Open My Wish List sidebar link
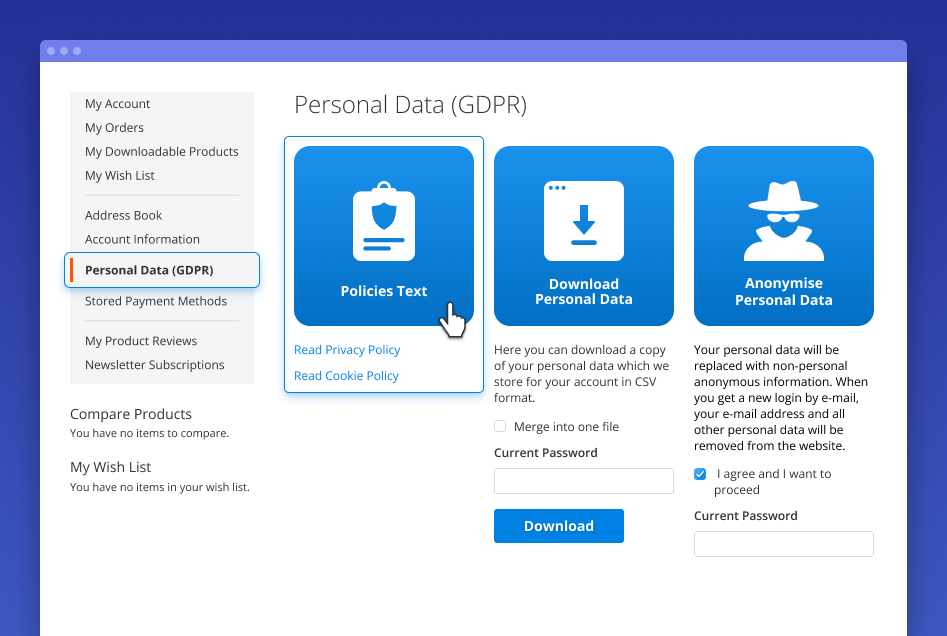This screenshot has height=636, width=947. (x=120, y=176)
